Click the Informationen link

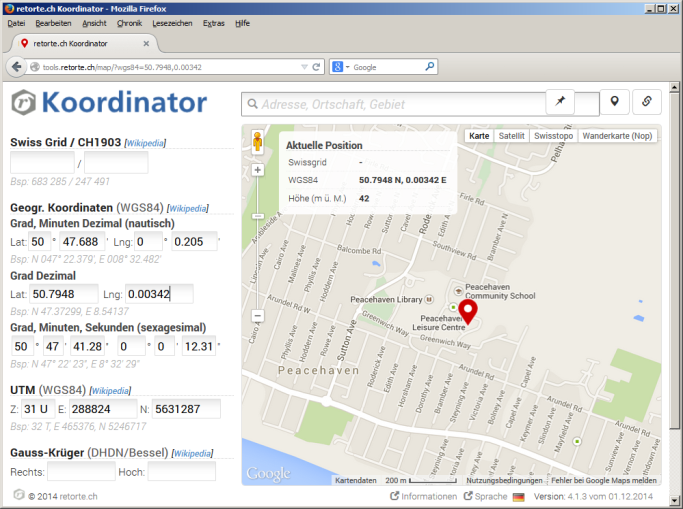click(x=424, y=496)
